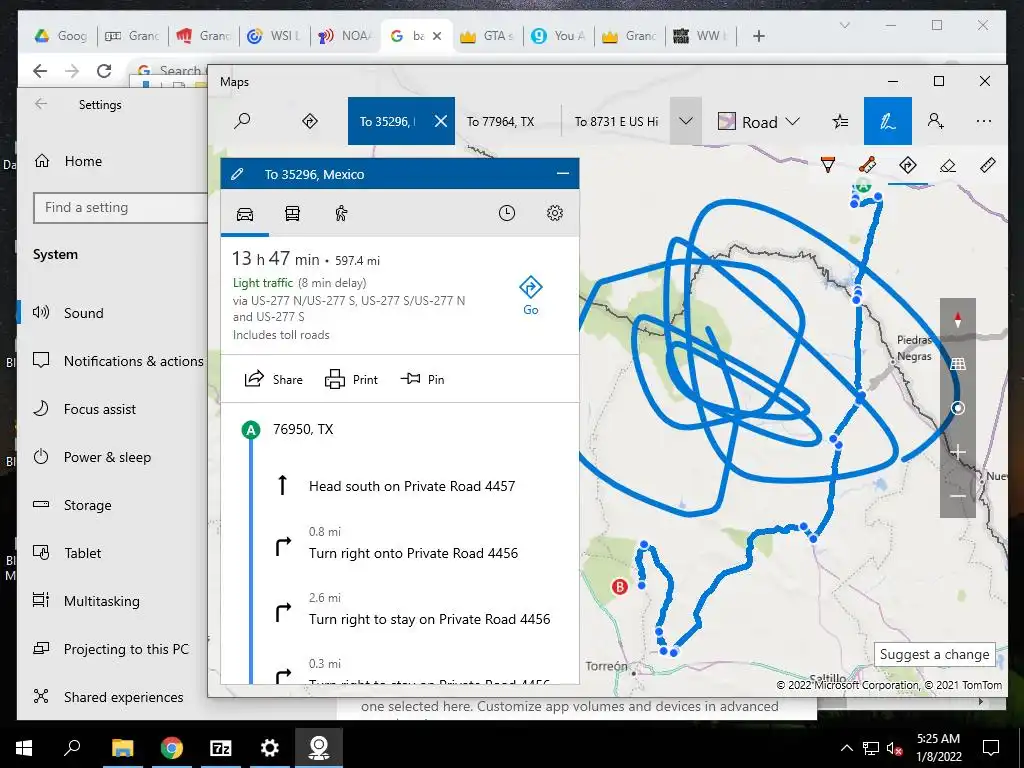
Task: Open the Maps more options menu
Action: [984, 121]
